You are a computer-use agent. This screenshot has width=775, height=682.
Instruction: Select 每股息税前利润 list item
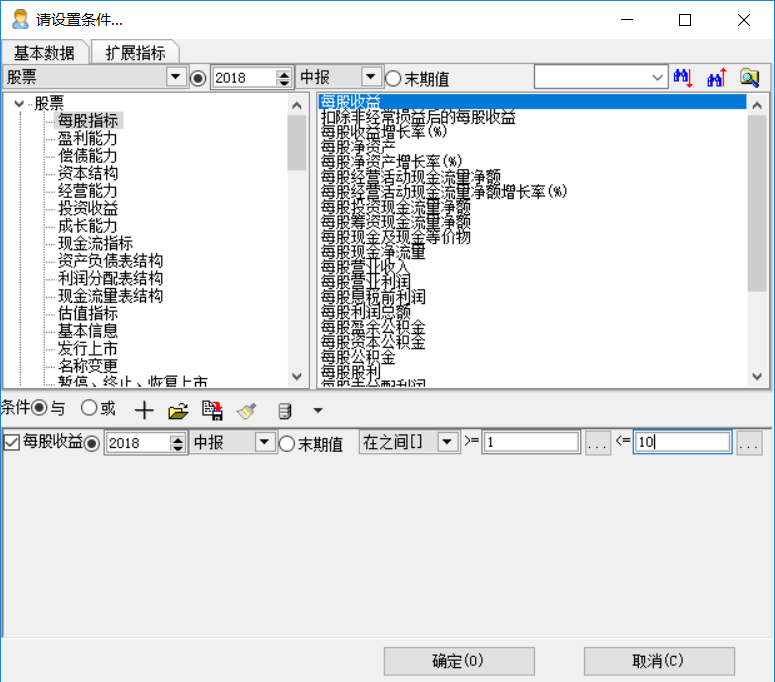[373, 297]
